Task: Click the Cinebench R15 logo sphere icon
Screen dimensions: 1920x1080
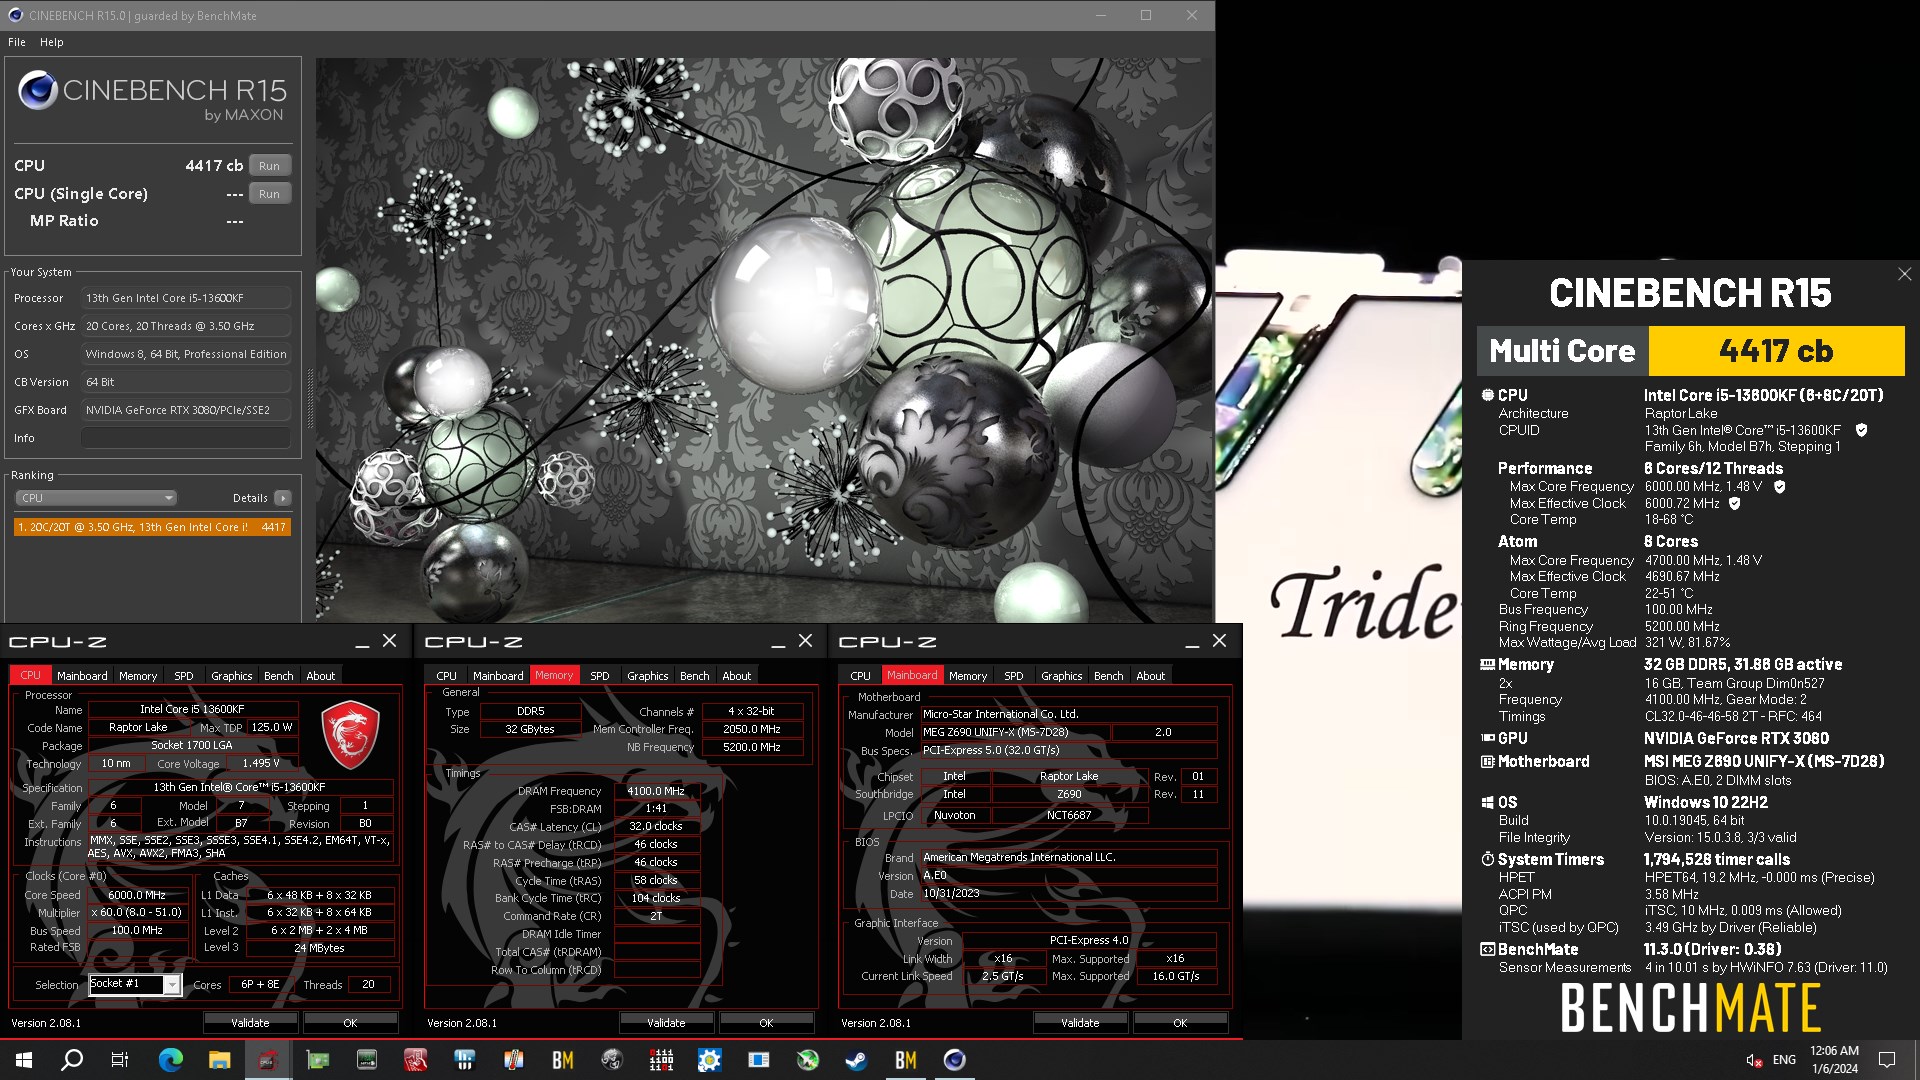Action: coord(38,91)
